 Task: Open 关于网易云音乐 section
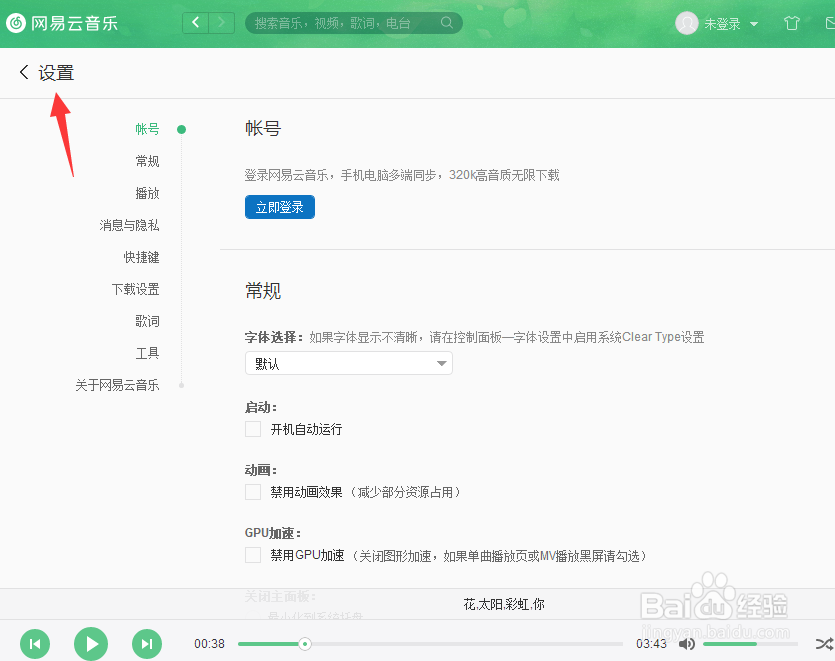pos(117,385)
